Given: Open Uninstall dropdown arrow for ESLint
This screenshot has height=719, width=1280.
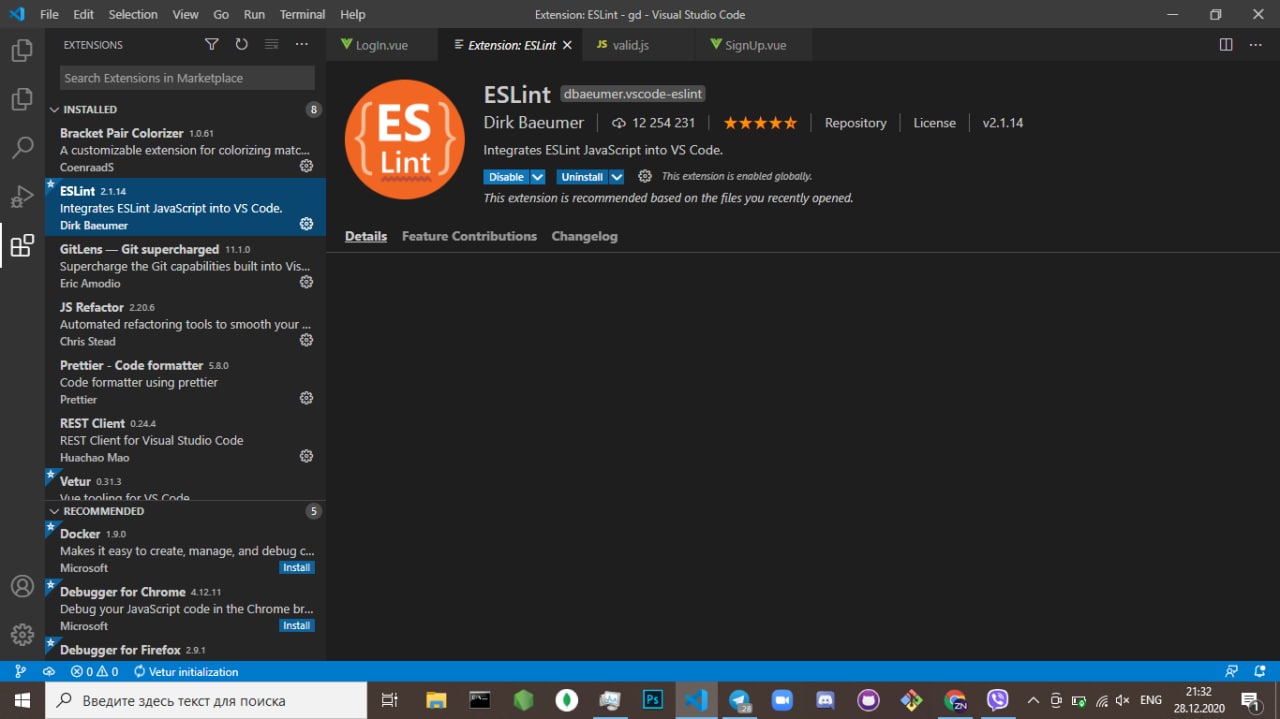Looking at the screenshot, I should point(617,177).
